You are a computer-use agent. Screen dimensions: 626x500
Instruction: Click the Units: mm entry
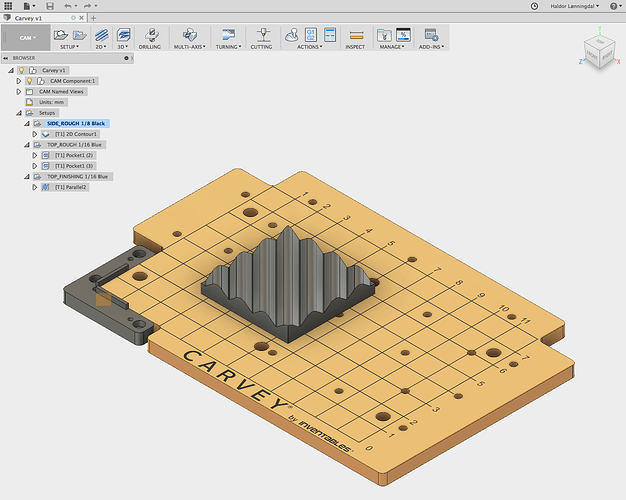pos(51,102)
